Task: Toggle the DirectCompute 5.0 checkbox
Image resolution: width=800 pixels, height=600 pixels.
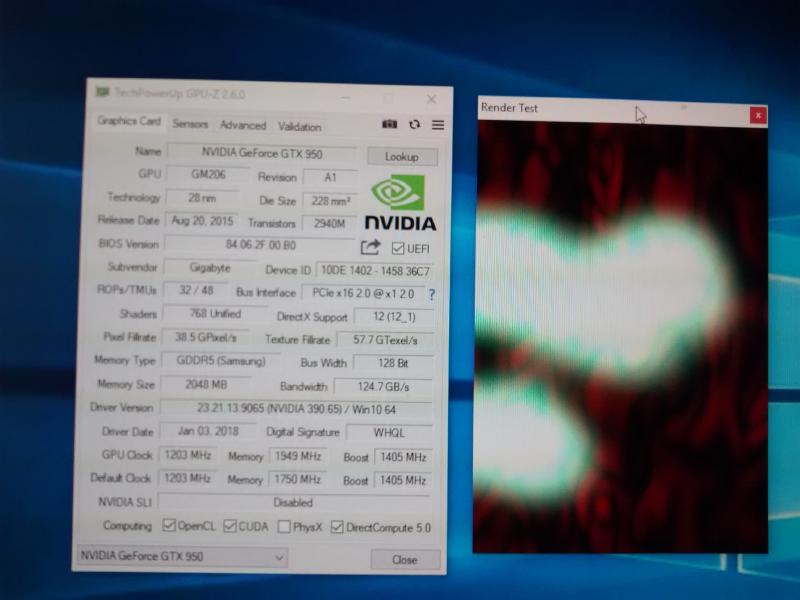Action: coord(337,527)
